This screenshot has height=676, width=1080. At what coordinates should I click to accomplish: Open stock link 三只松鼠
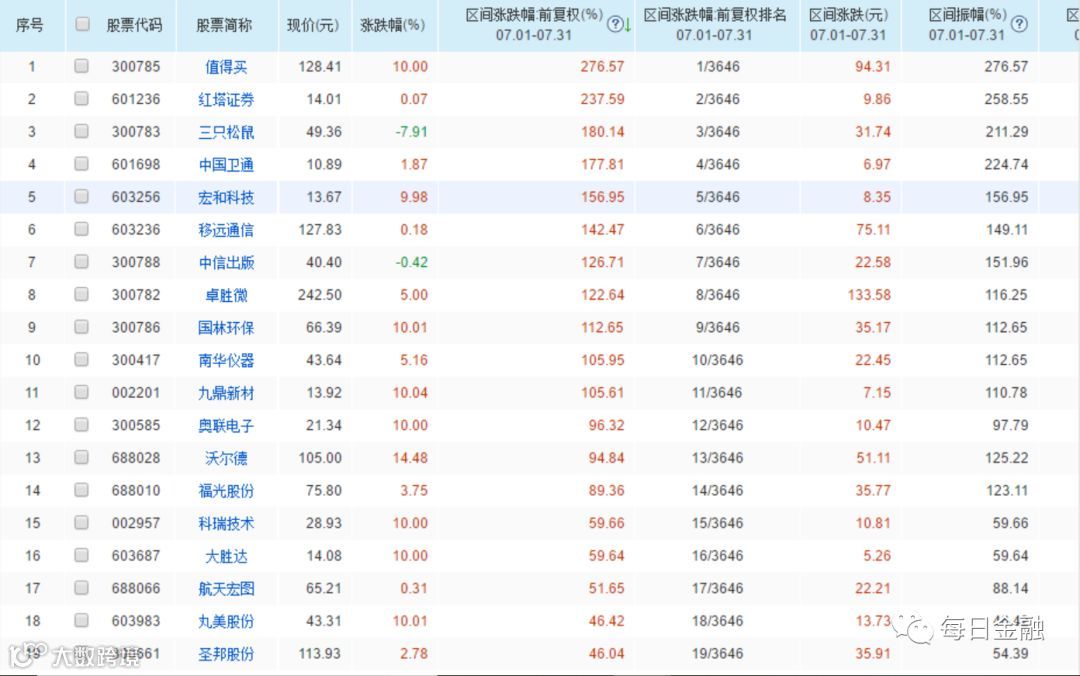click(226, 132)
